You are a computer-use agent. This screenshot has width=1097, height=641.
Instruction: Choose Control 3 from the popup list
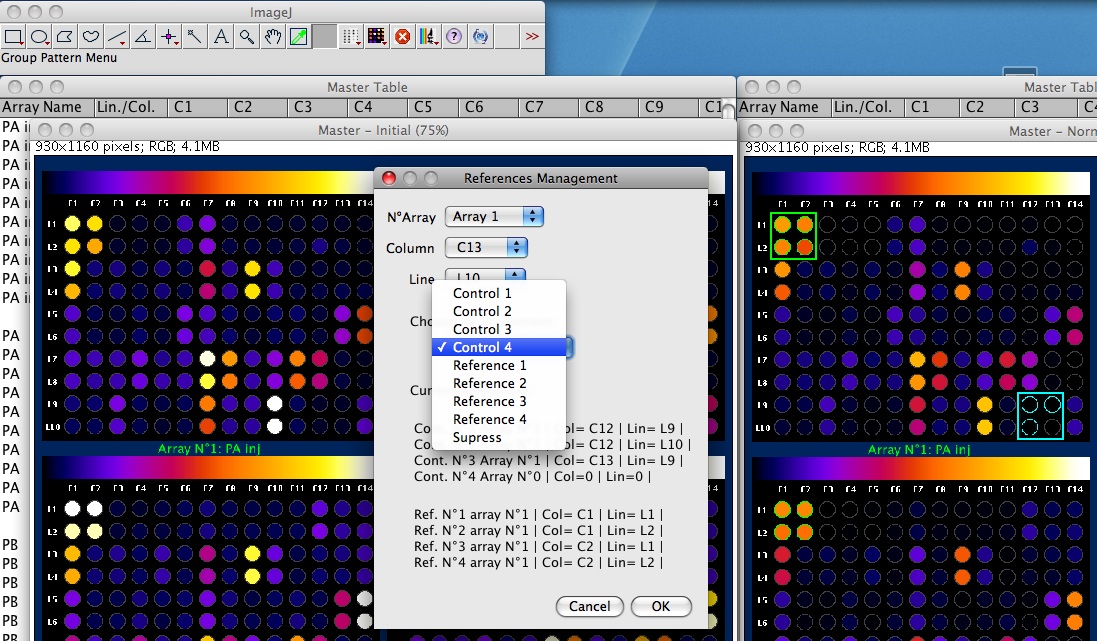pyautogui.click(x=499, y=330)
